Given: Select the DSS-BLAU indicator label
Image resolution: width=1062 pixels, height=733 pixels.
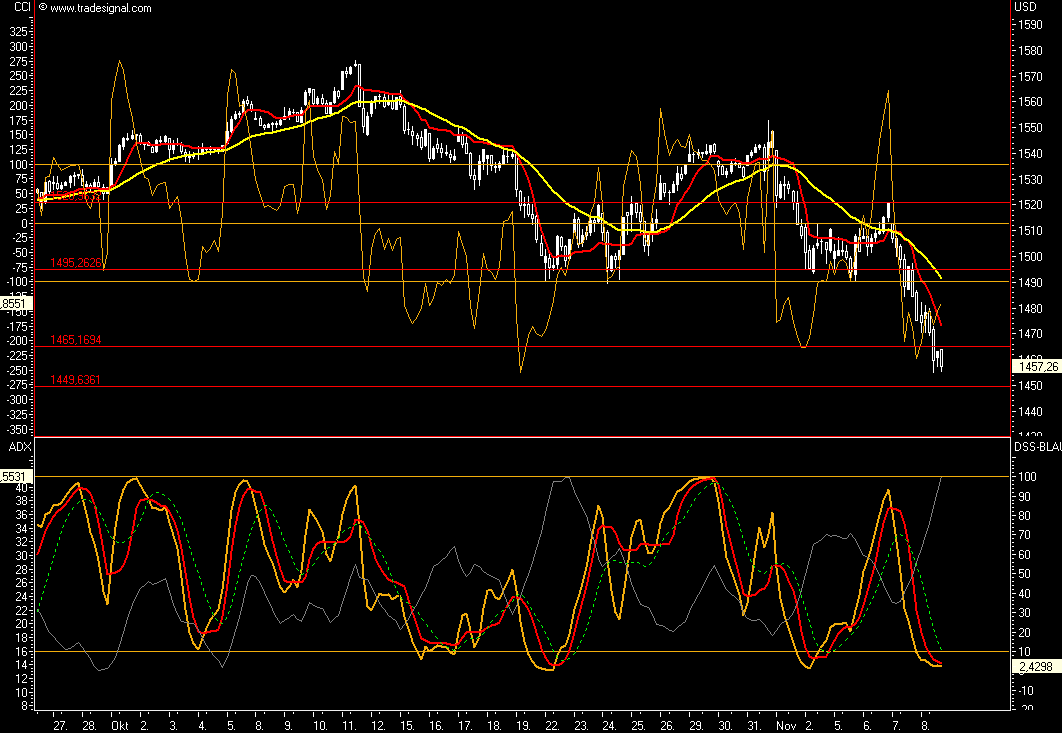Looking at the screenshot, I should click(x=1037, y=445).
